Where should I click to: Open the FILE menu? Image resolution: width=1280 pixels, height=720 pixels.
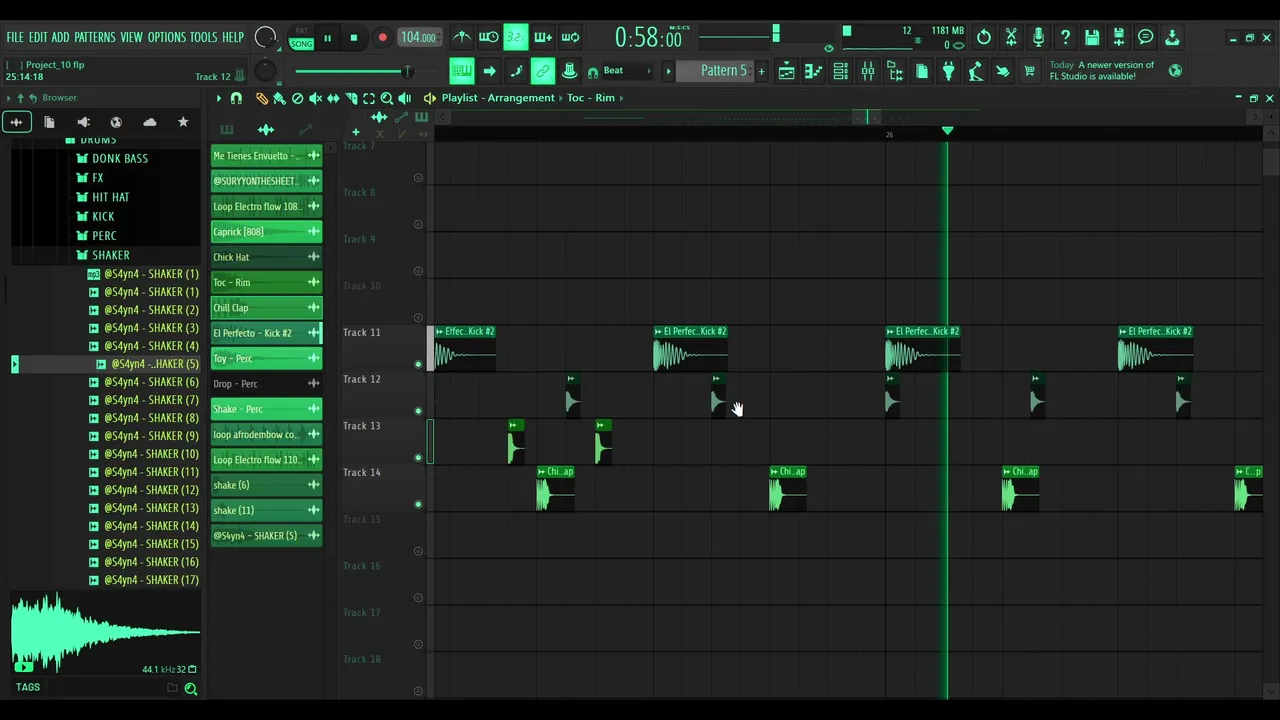point(15,38)
